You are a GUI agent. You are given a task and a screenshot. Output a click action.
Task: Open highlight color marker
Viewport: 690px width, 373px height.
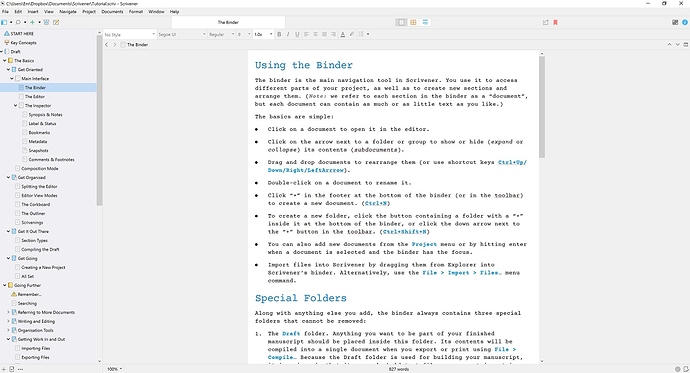coord(352,34)
